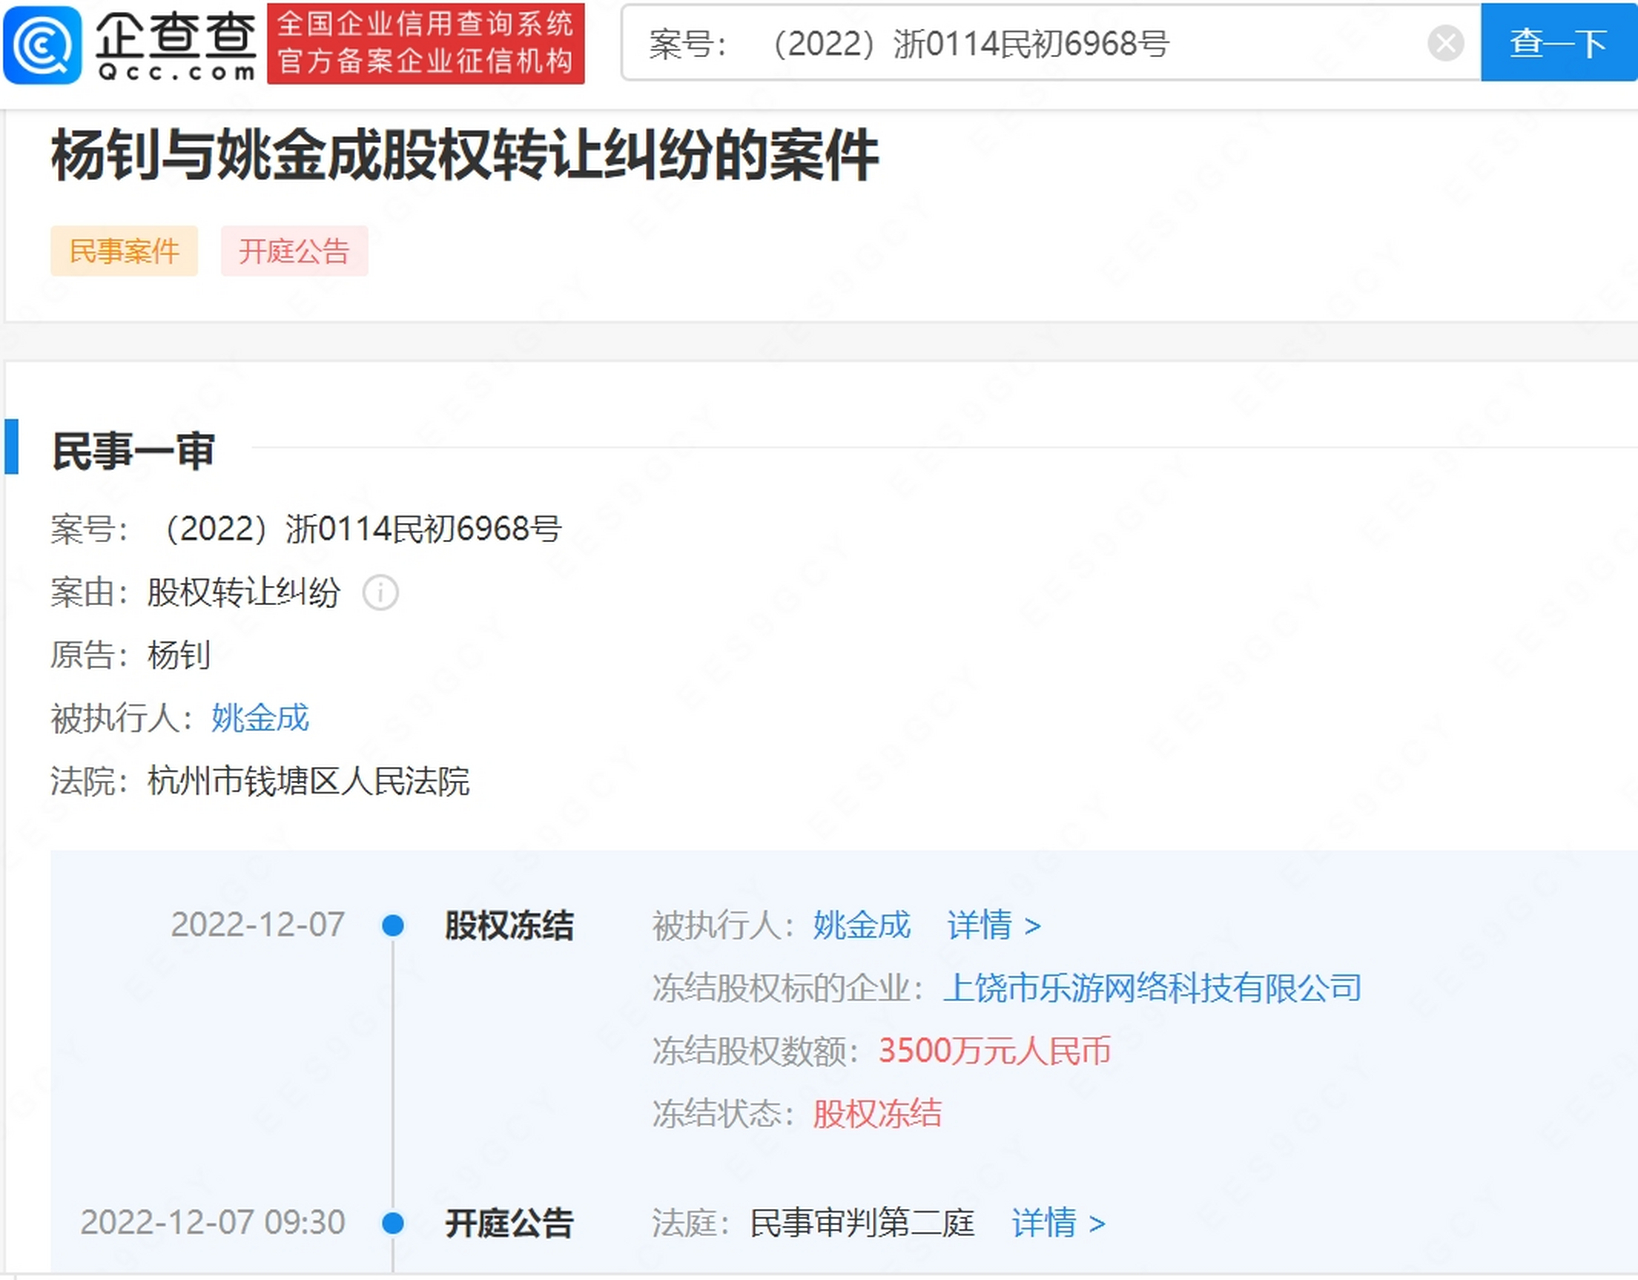Image resolution: width=1638 pixels, height=1280 pixels.
Task: Click the search input containing the case number
Action: pos(1000,42)
